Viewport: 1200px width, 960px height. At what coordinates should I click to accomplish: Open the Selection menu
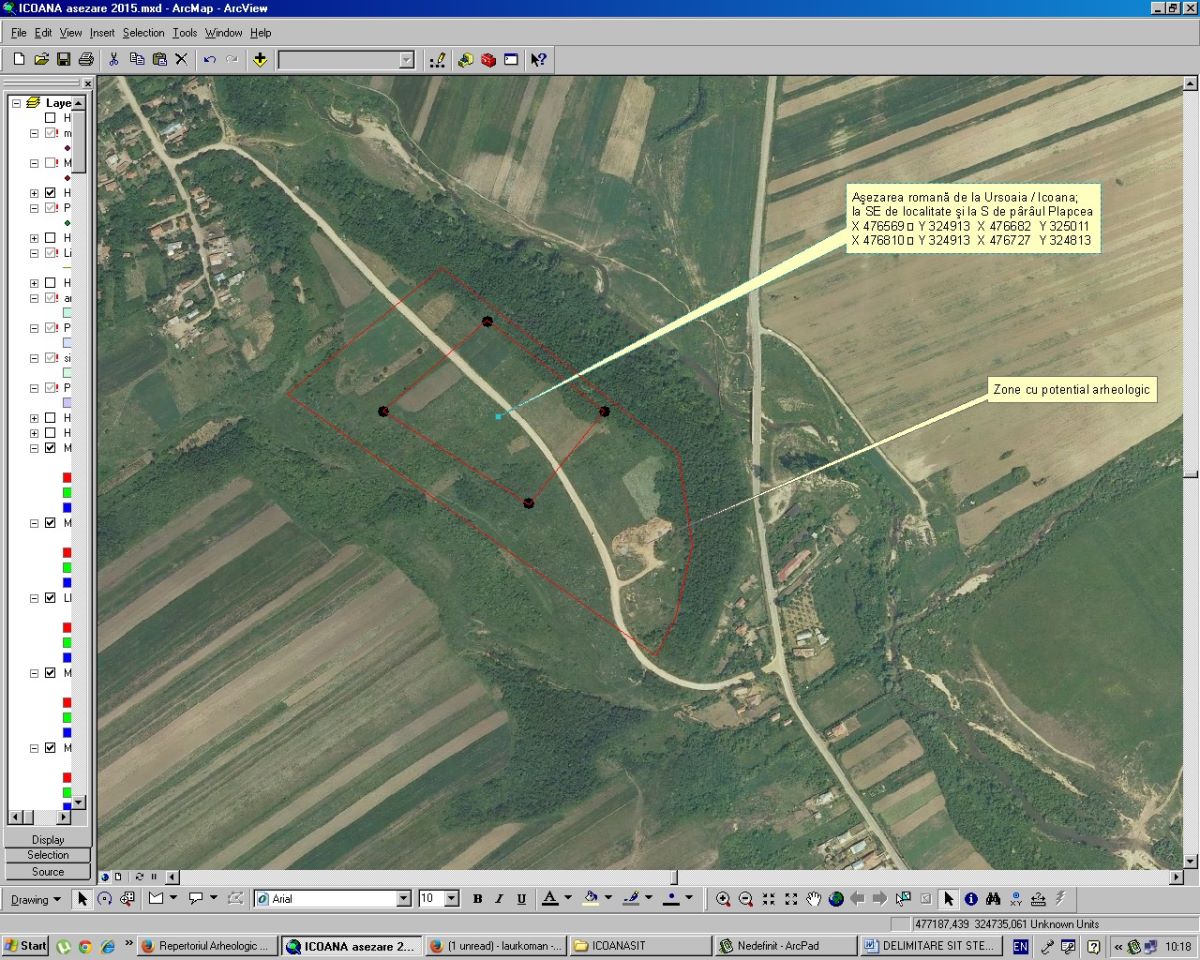pyautogui.click(x=143, y=33)
